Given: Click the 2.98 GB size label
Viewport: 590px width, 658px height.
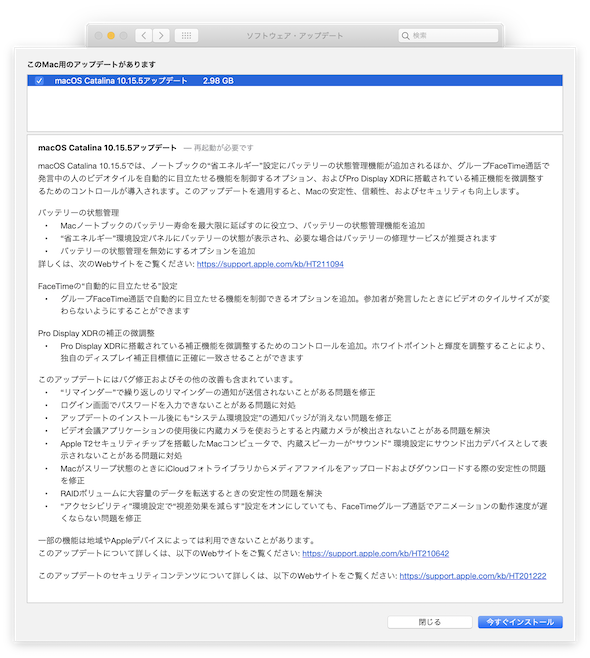Looking at the screenshot, I should [218, 81].
